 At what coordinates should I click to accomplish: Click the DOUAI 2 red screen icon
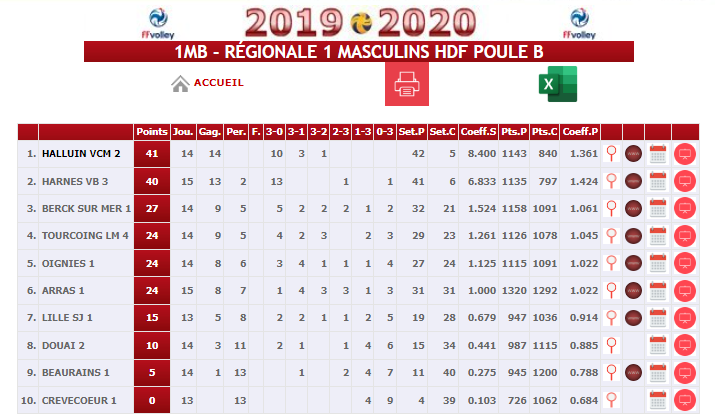684,345
